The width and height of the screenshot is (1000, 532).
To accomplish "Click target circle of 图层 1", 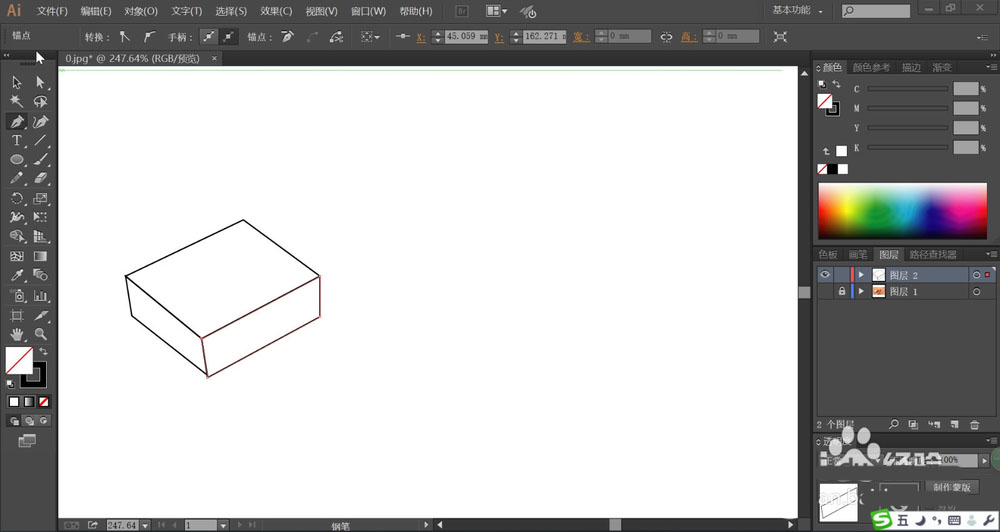I will [x=976, y=292].
